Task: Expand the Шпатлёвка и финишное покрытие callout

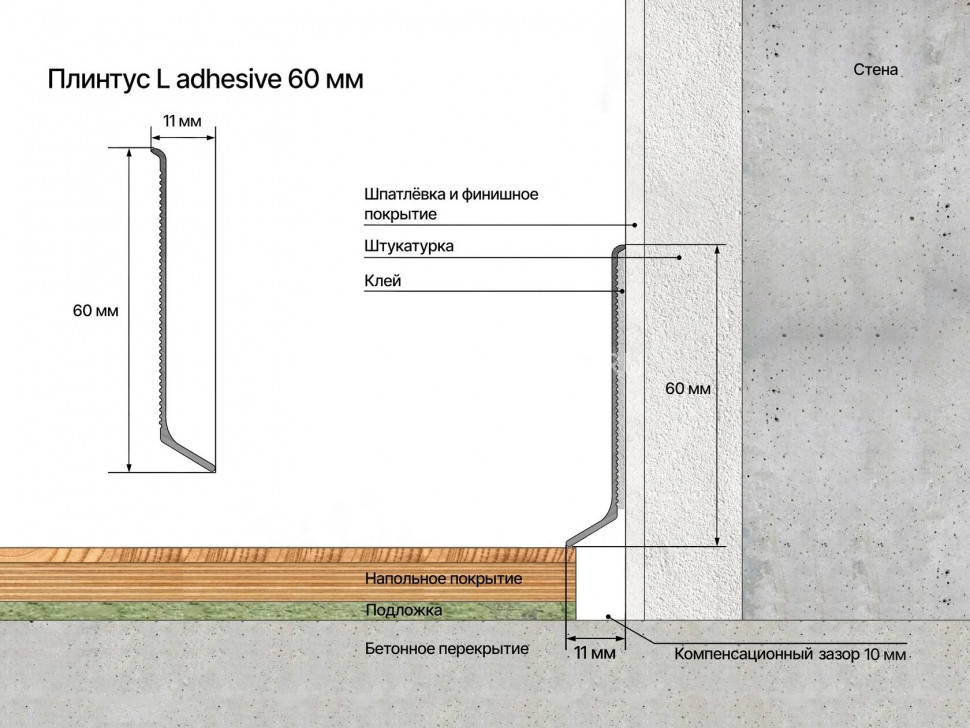Action: [452, 204]
